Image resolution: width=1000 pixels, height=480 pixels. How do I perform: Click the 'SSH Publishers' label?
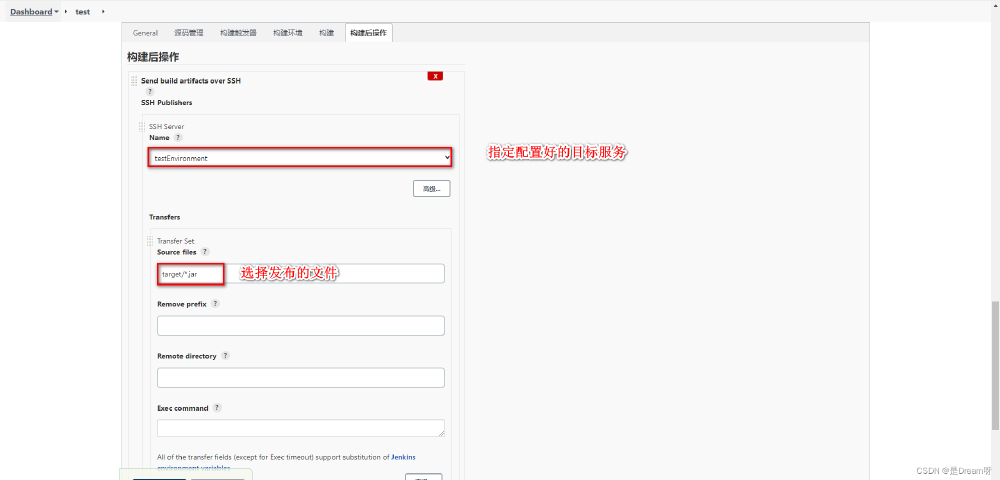(166, 102)
